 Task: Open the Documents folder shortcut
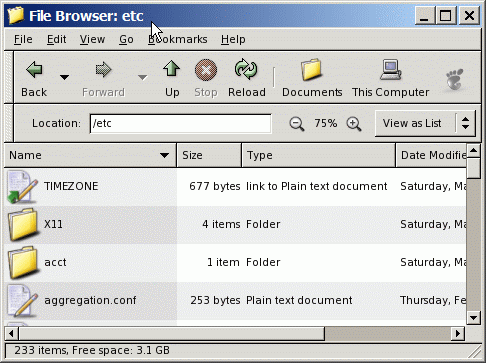(312, 78)
